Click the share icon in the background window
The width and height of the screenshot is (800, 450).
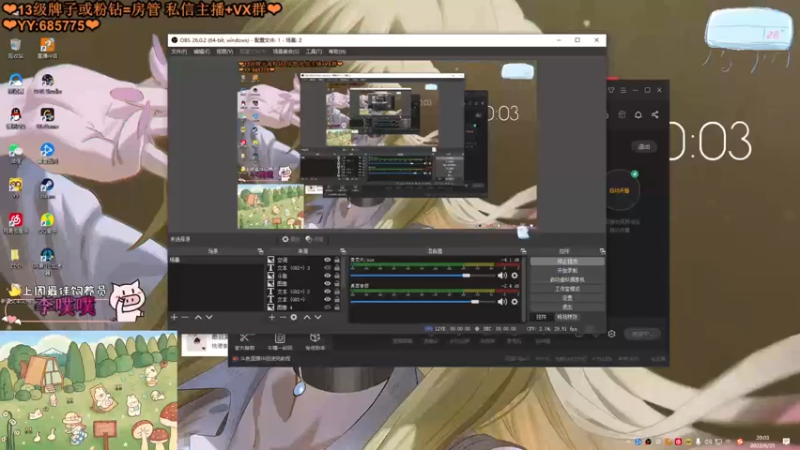click(655, 115)
